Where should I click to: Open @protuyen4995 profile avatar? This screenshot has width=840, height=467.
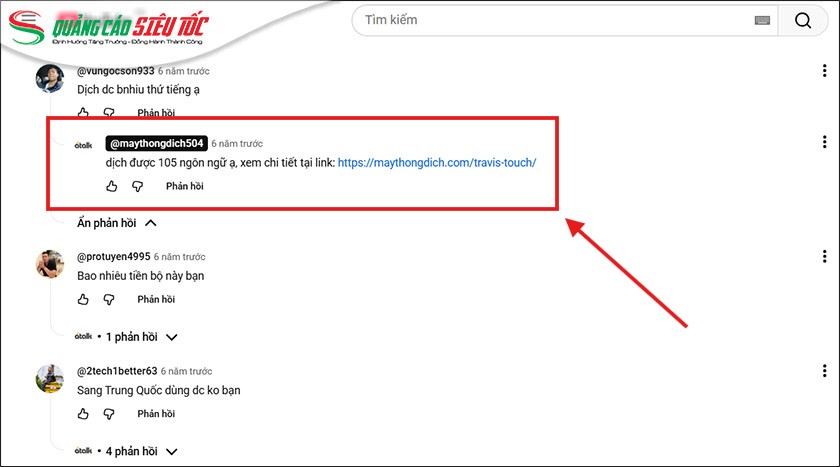point(50,264)
